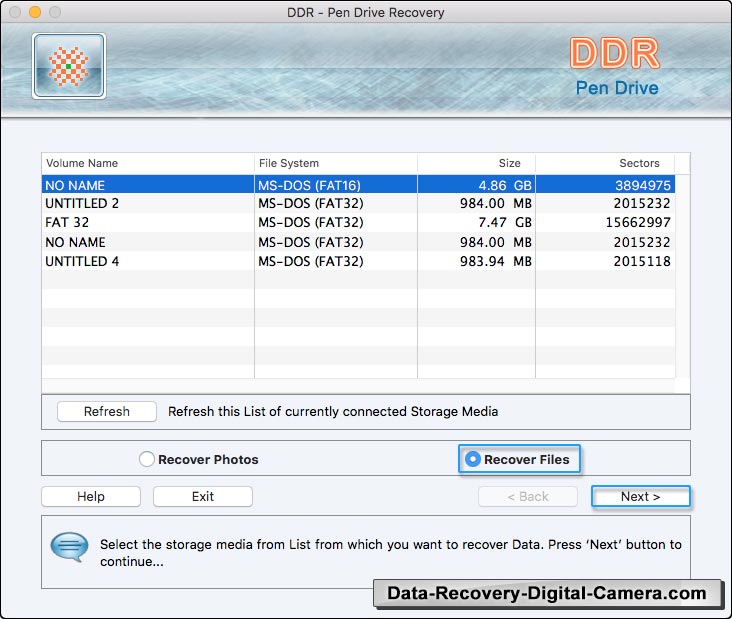
Task: Sort by Sectors column header
Action: click(x=605, y=163)
